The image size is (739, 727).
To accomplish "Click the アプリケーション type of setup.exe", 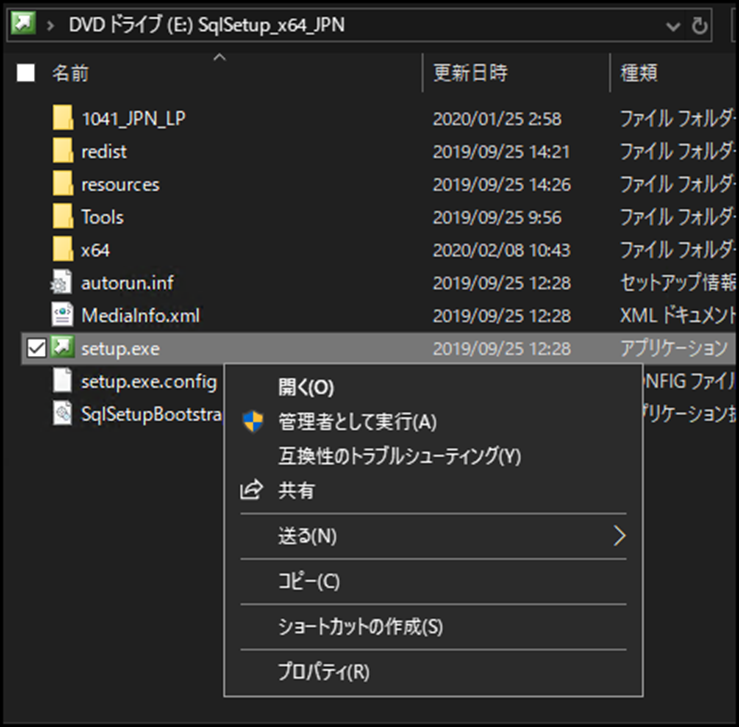I will point(674,349).
